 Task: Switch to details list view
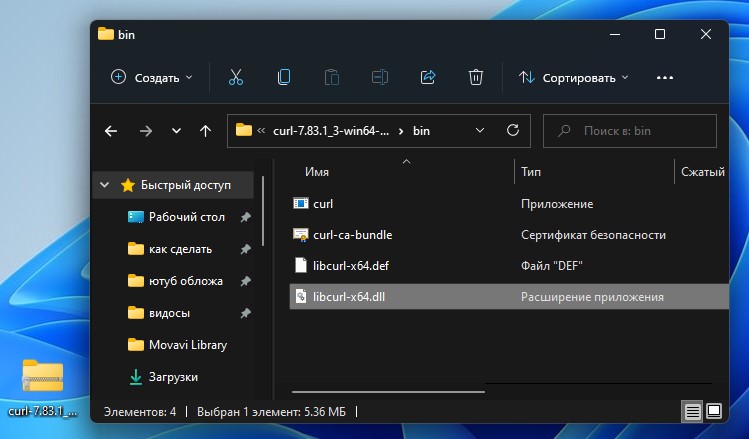click(692, 411)
